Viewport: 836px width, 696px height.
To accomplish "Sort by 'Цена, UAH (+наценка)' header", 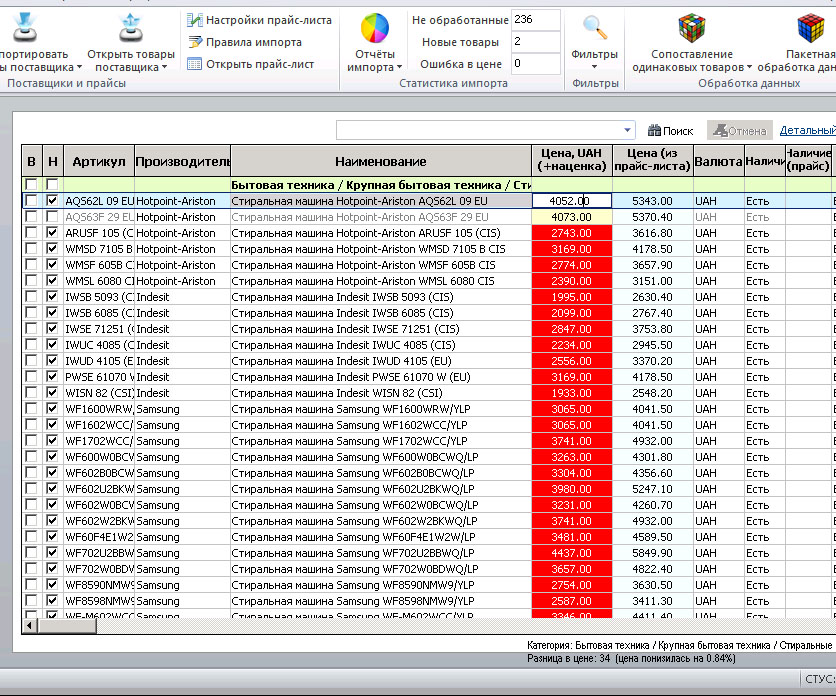I will [572, 160].
